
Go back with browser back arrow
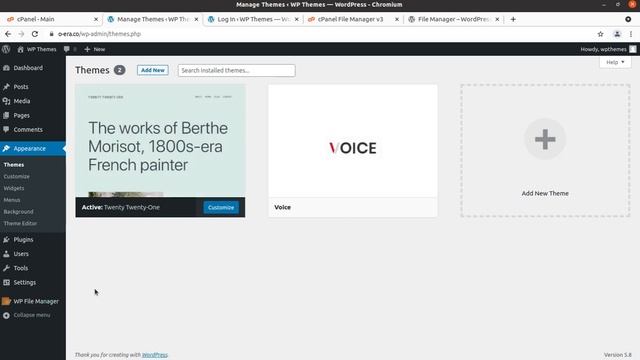(x=8, y=34)
